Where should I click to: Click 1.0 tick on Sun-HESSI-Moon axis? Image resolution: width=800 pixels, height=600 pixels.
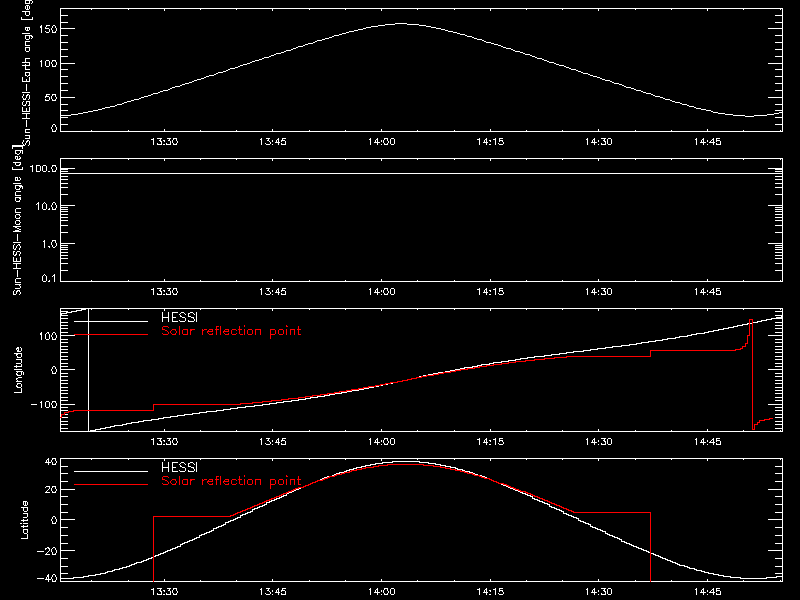49,244
